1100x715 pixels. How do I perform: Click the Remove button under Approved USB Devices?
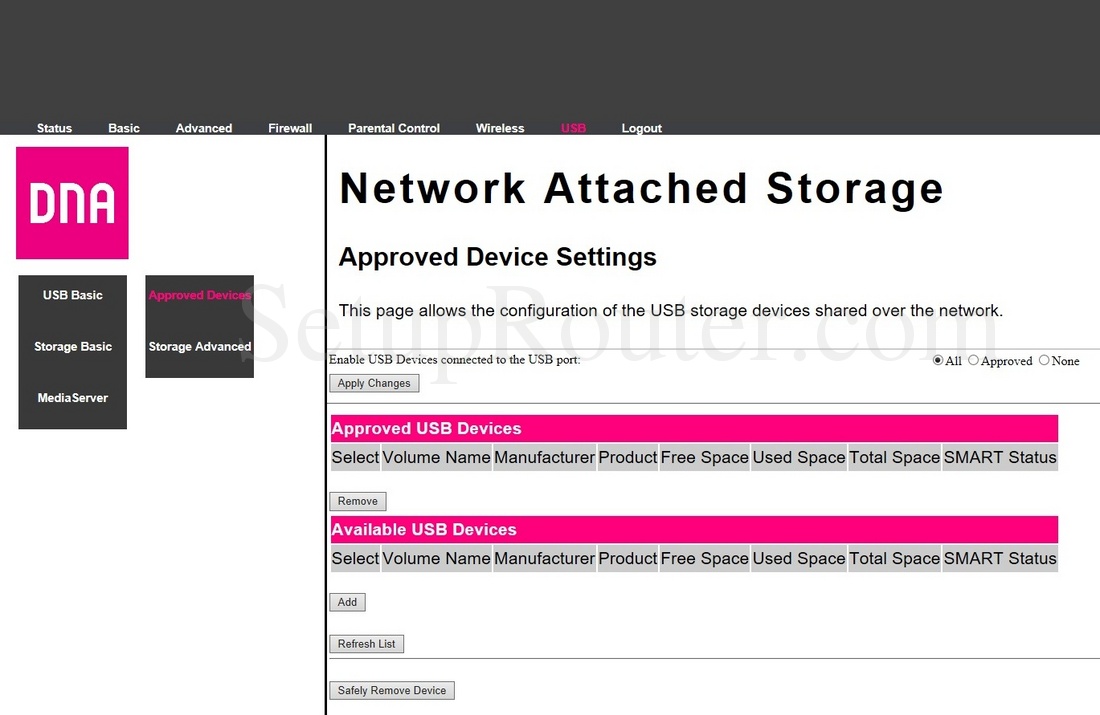click(x=357, y=500)
